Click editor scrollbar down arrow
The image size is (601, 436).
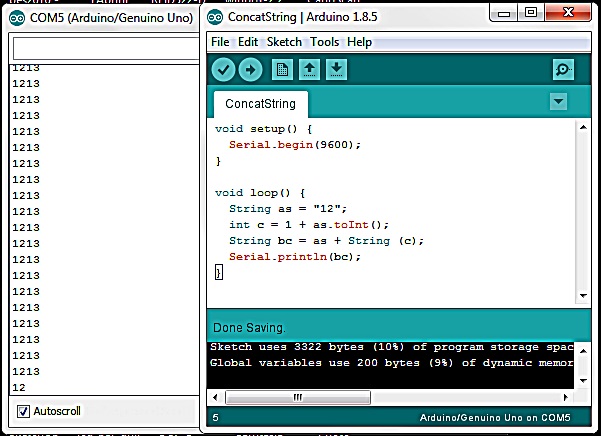click(583, 295)
